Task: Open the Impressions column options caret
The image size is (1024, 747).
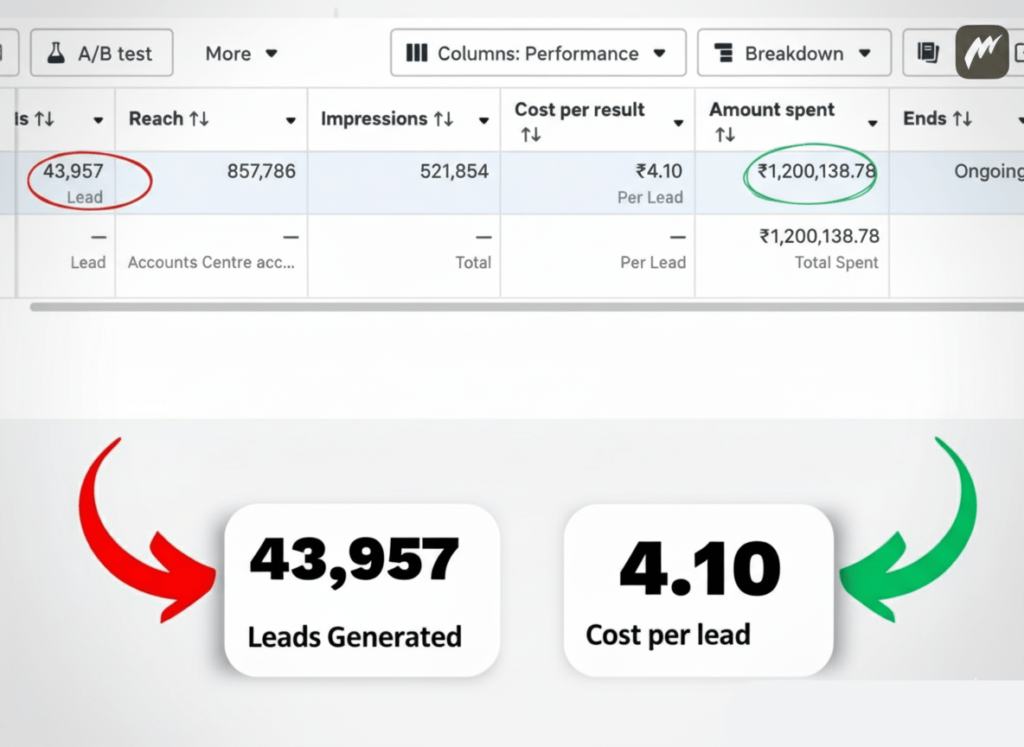Action: pos(483,121)
